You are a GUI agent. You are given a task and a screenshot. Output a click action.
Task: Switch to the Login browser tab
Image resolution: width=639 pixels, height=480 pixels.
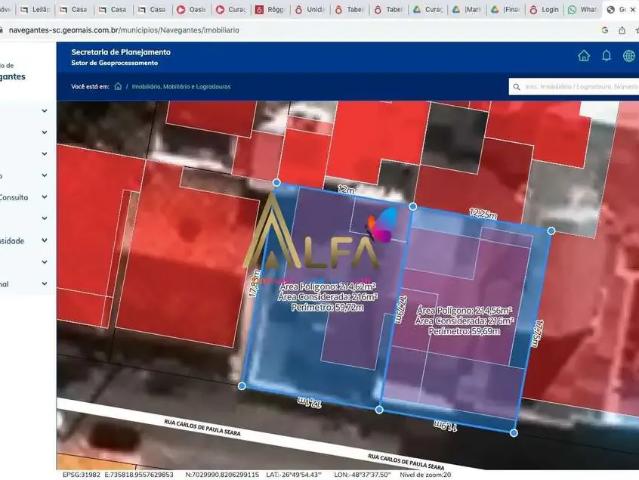click(544, 9)
